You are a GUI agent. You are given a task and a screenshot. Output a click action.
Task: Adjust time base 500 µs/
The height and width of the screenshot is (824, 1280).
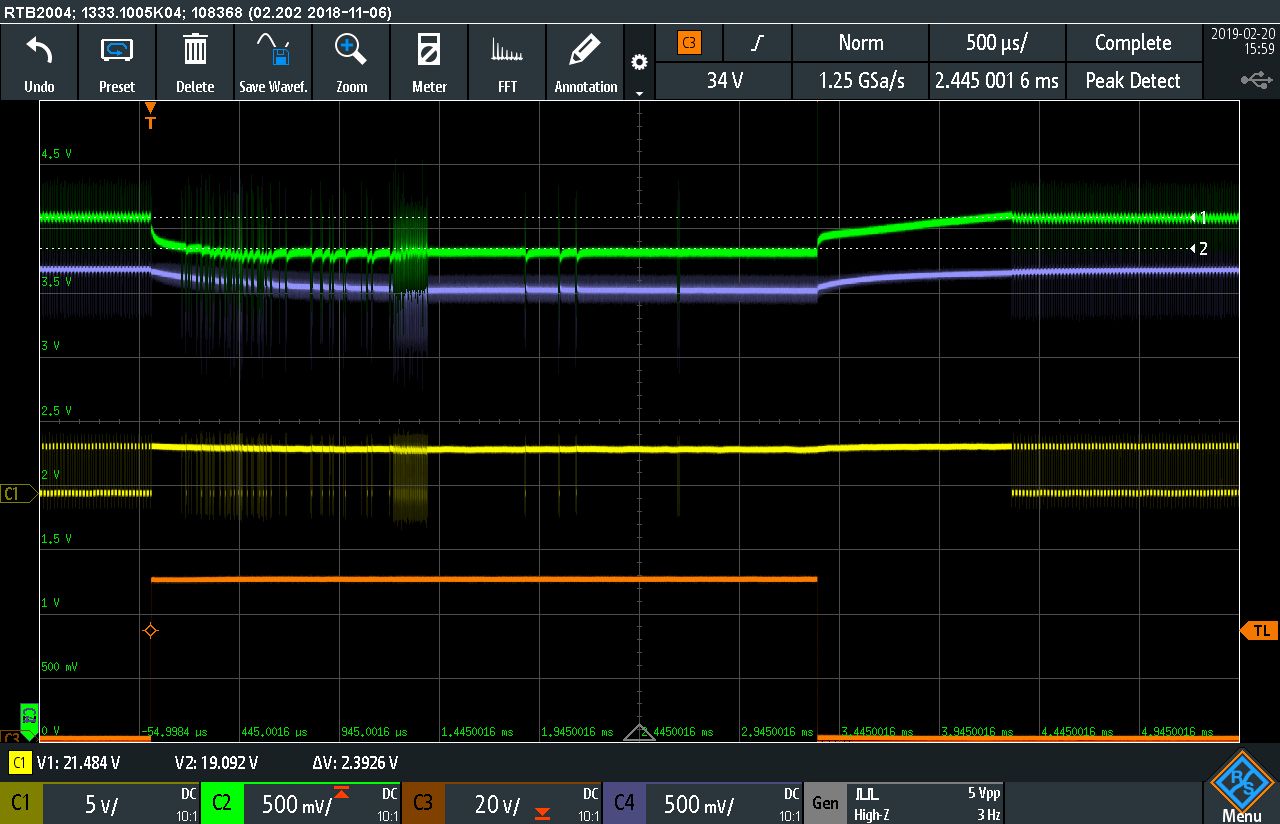[x=997, y=43]
